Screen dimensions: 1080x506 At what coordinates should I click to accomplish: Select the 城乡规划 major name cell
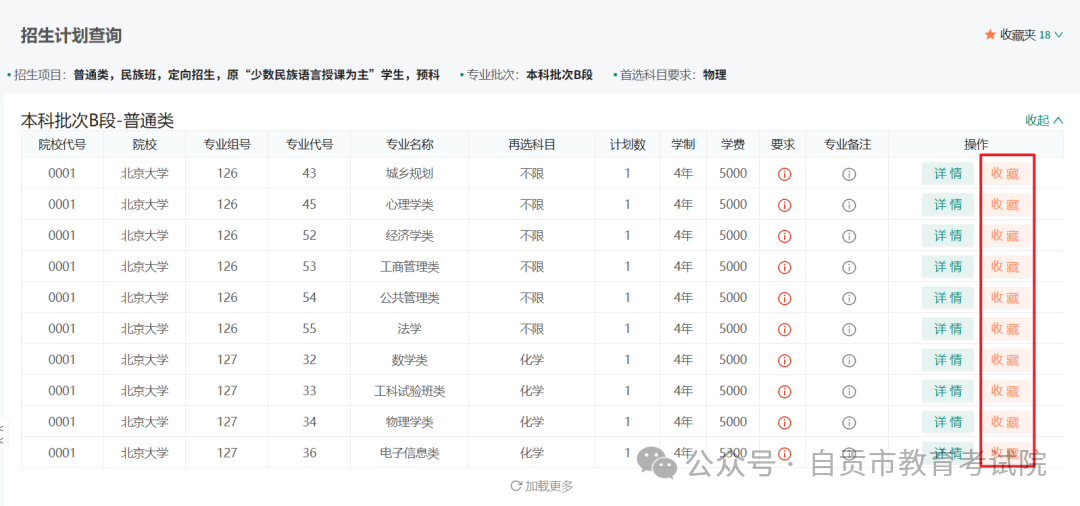(410, 173)
